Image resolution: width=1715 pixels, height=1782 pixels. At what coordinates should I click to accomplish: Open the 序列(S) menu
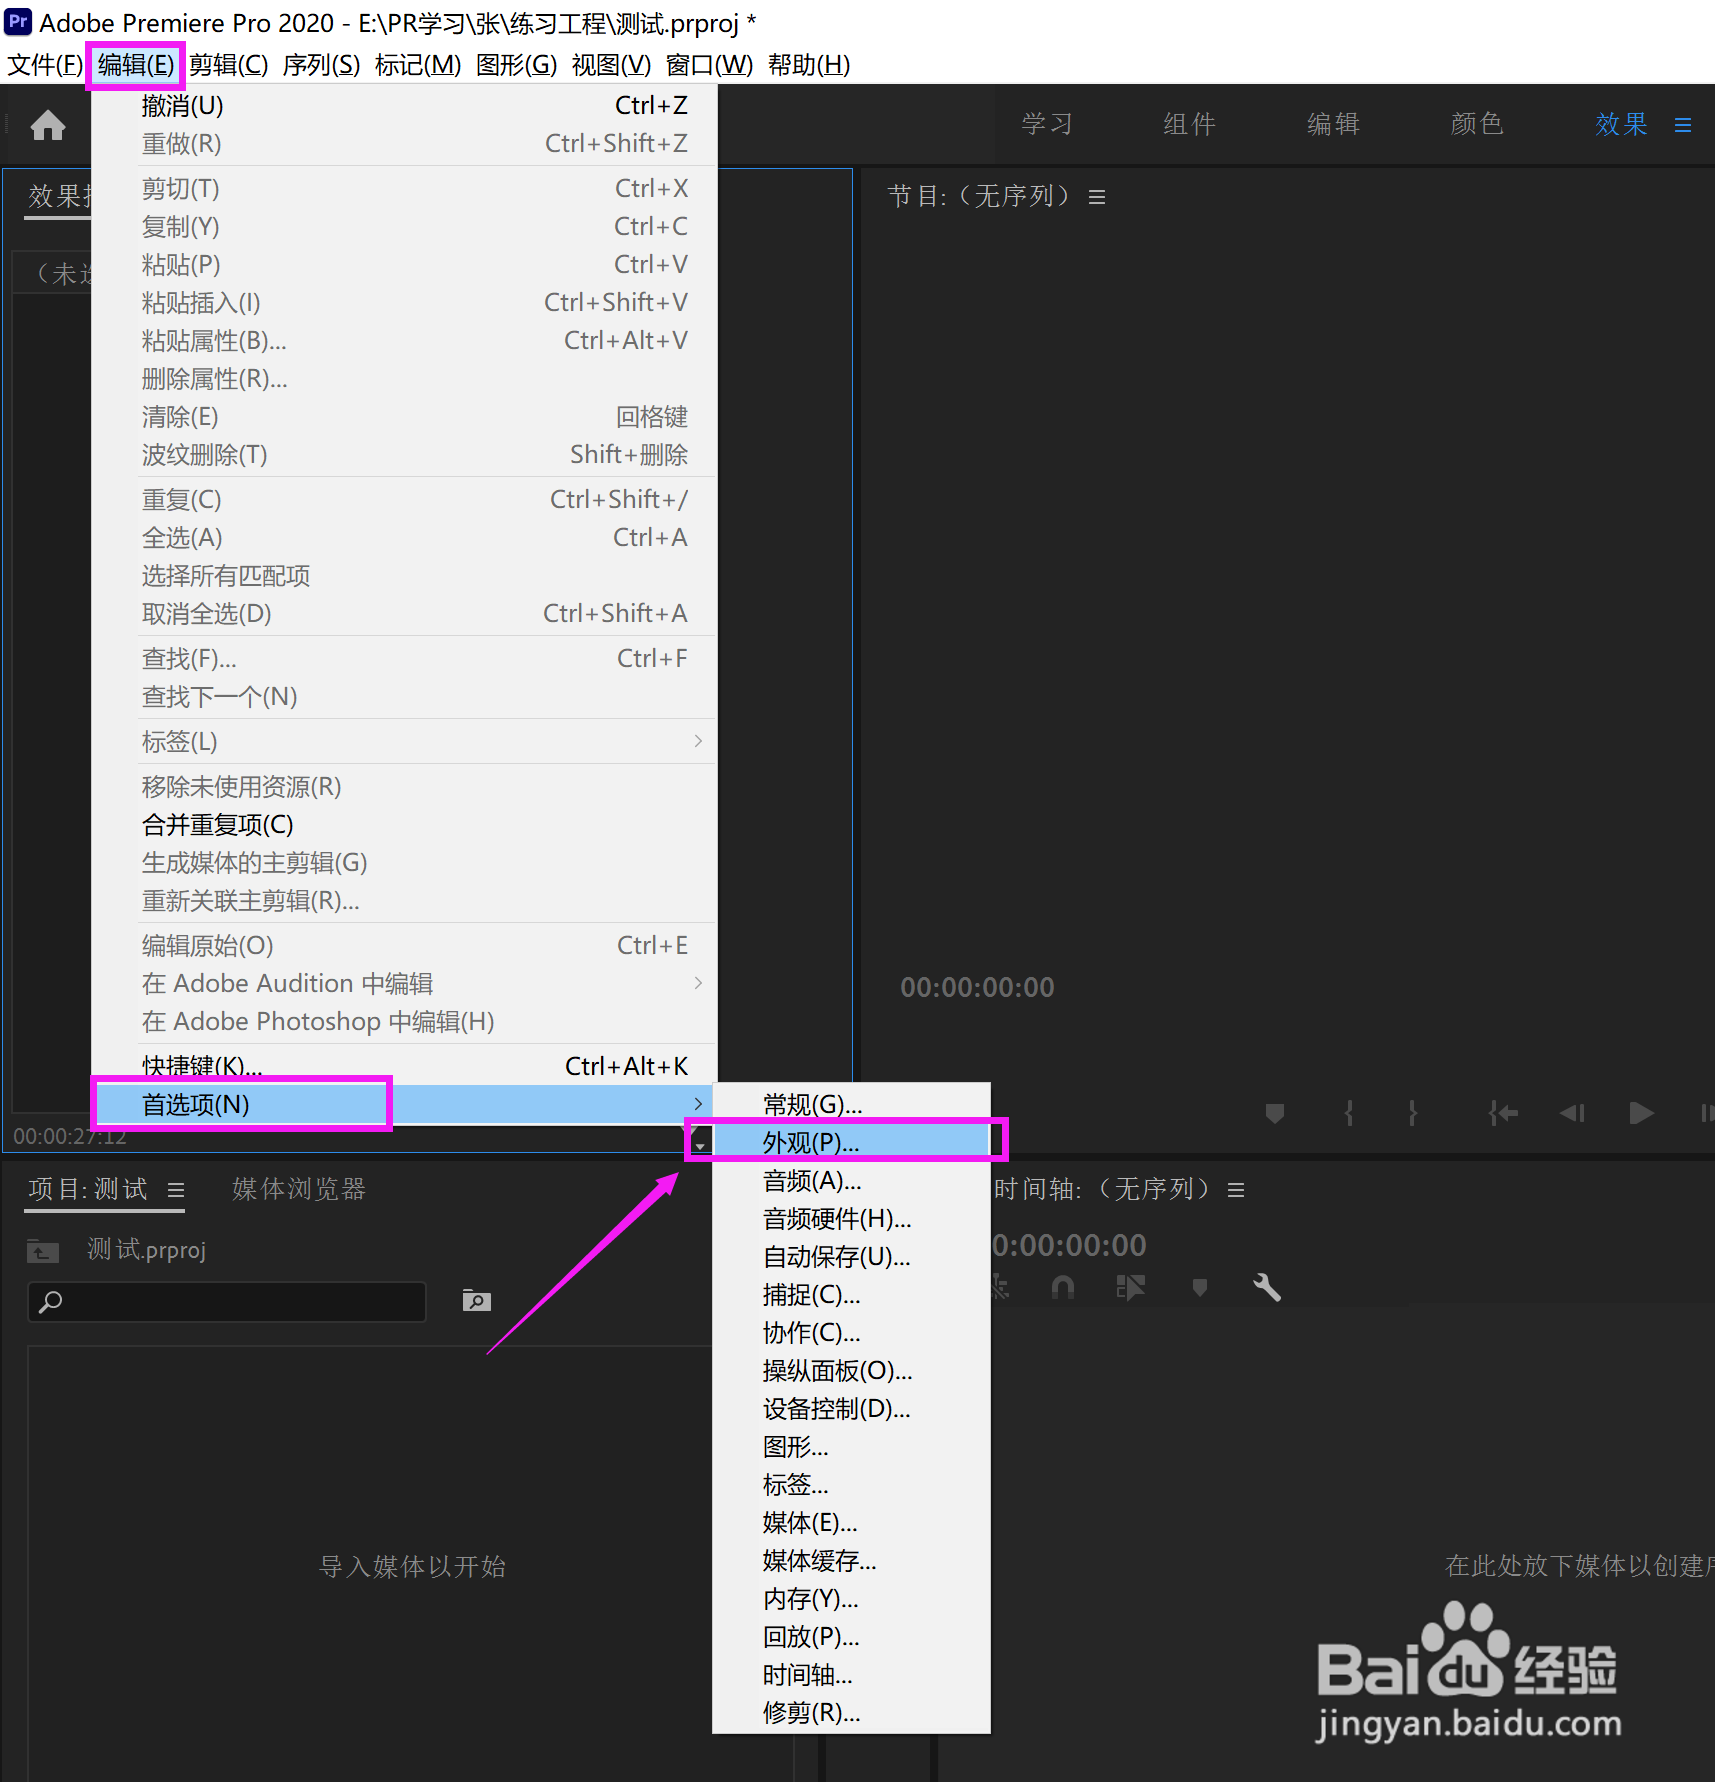321,65
